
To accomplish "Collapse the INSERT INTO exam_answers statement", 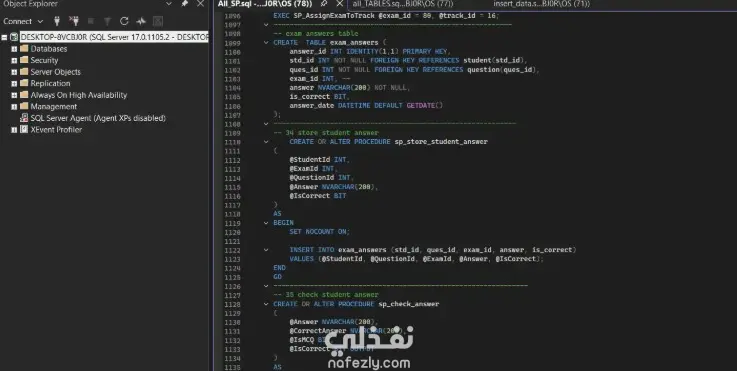I will pos(266,250).
